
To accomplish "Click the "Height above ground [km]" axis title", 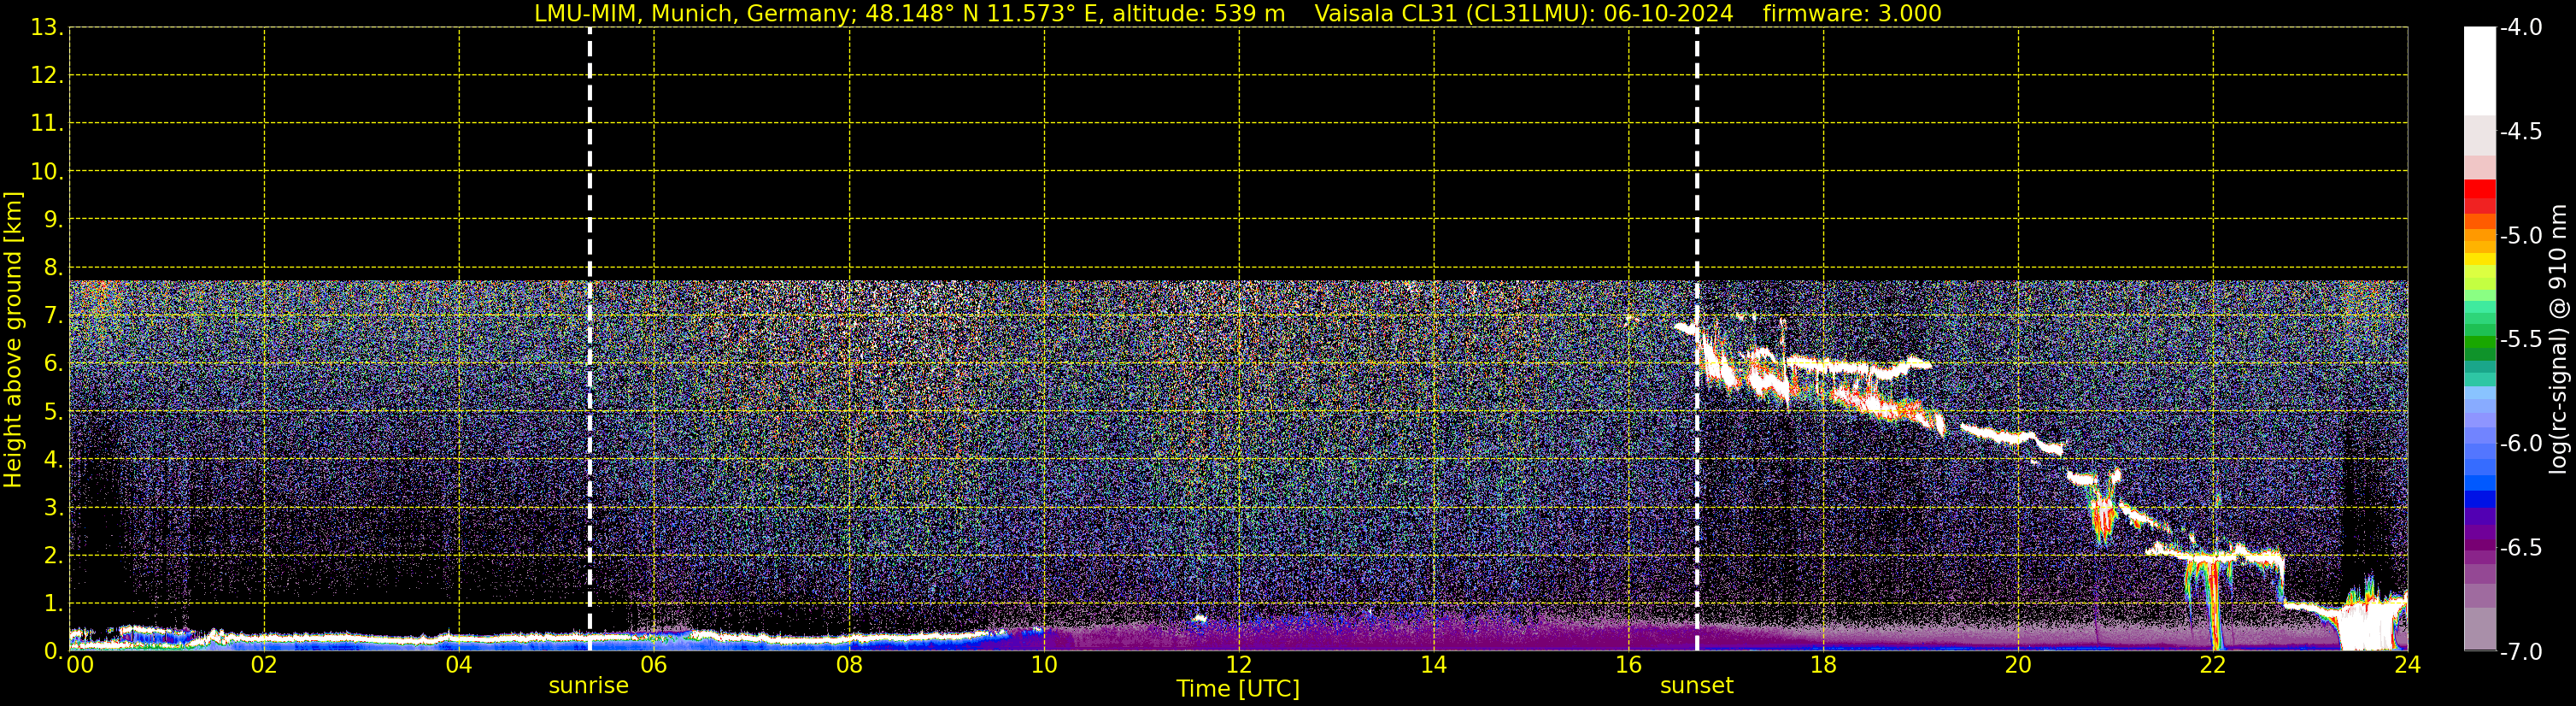I will (x=13, y=339).
